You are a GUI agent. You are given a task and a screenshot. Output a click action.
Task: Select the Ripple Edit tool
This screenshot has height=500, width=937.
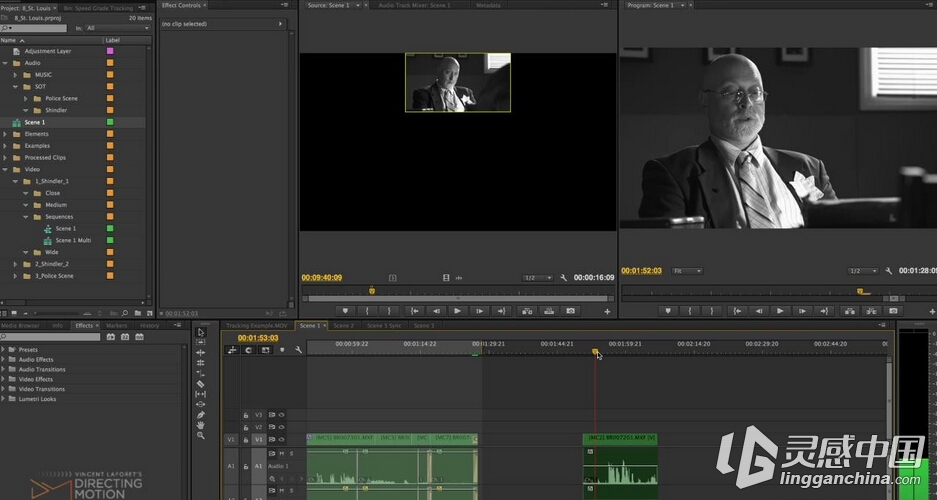(x=201, y=352)
